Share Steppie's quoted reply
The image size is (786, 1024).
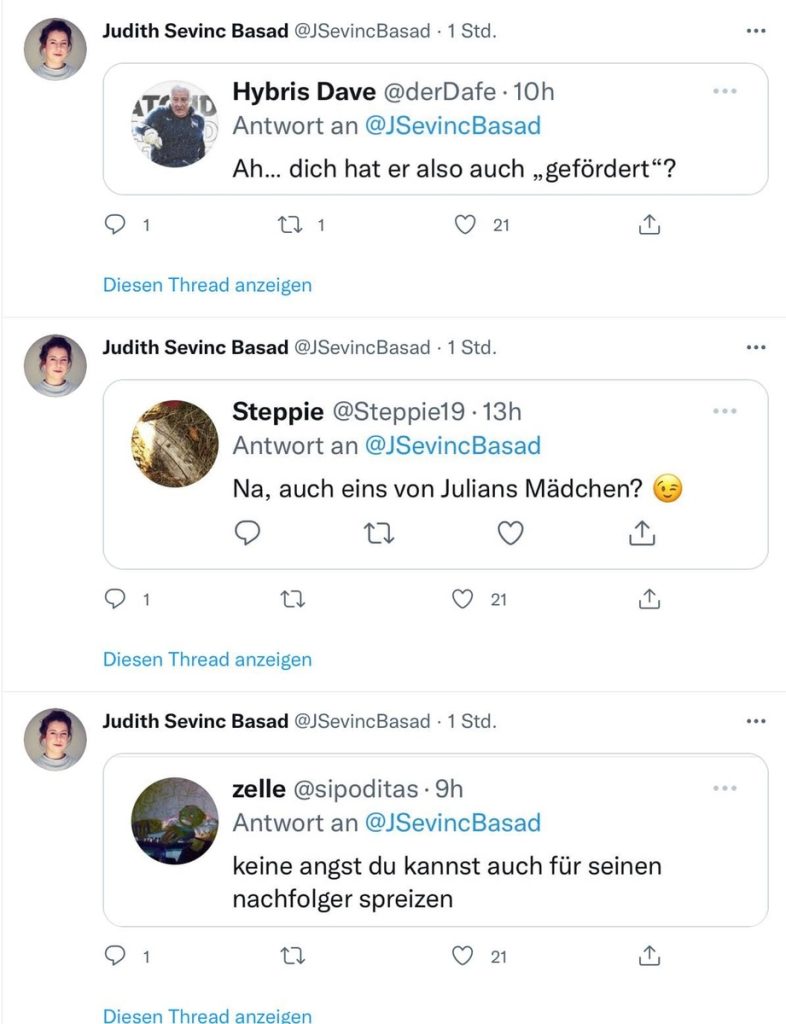point(641,534)
